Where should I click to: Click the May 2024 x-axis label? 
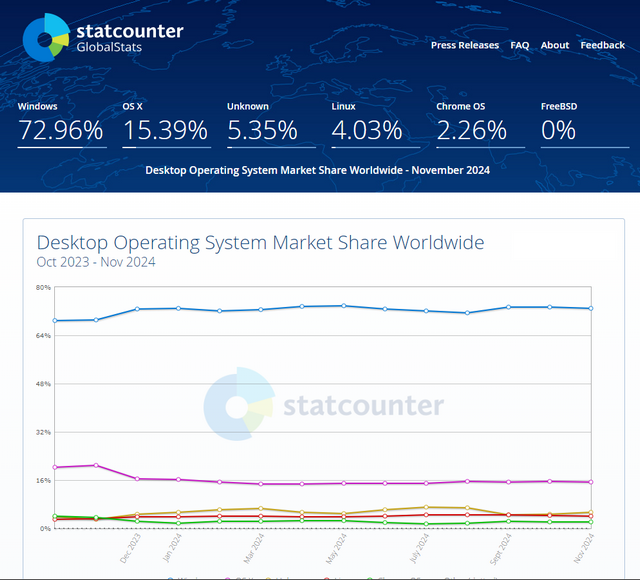[x=336, y=548]
